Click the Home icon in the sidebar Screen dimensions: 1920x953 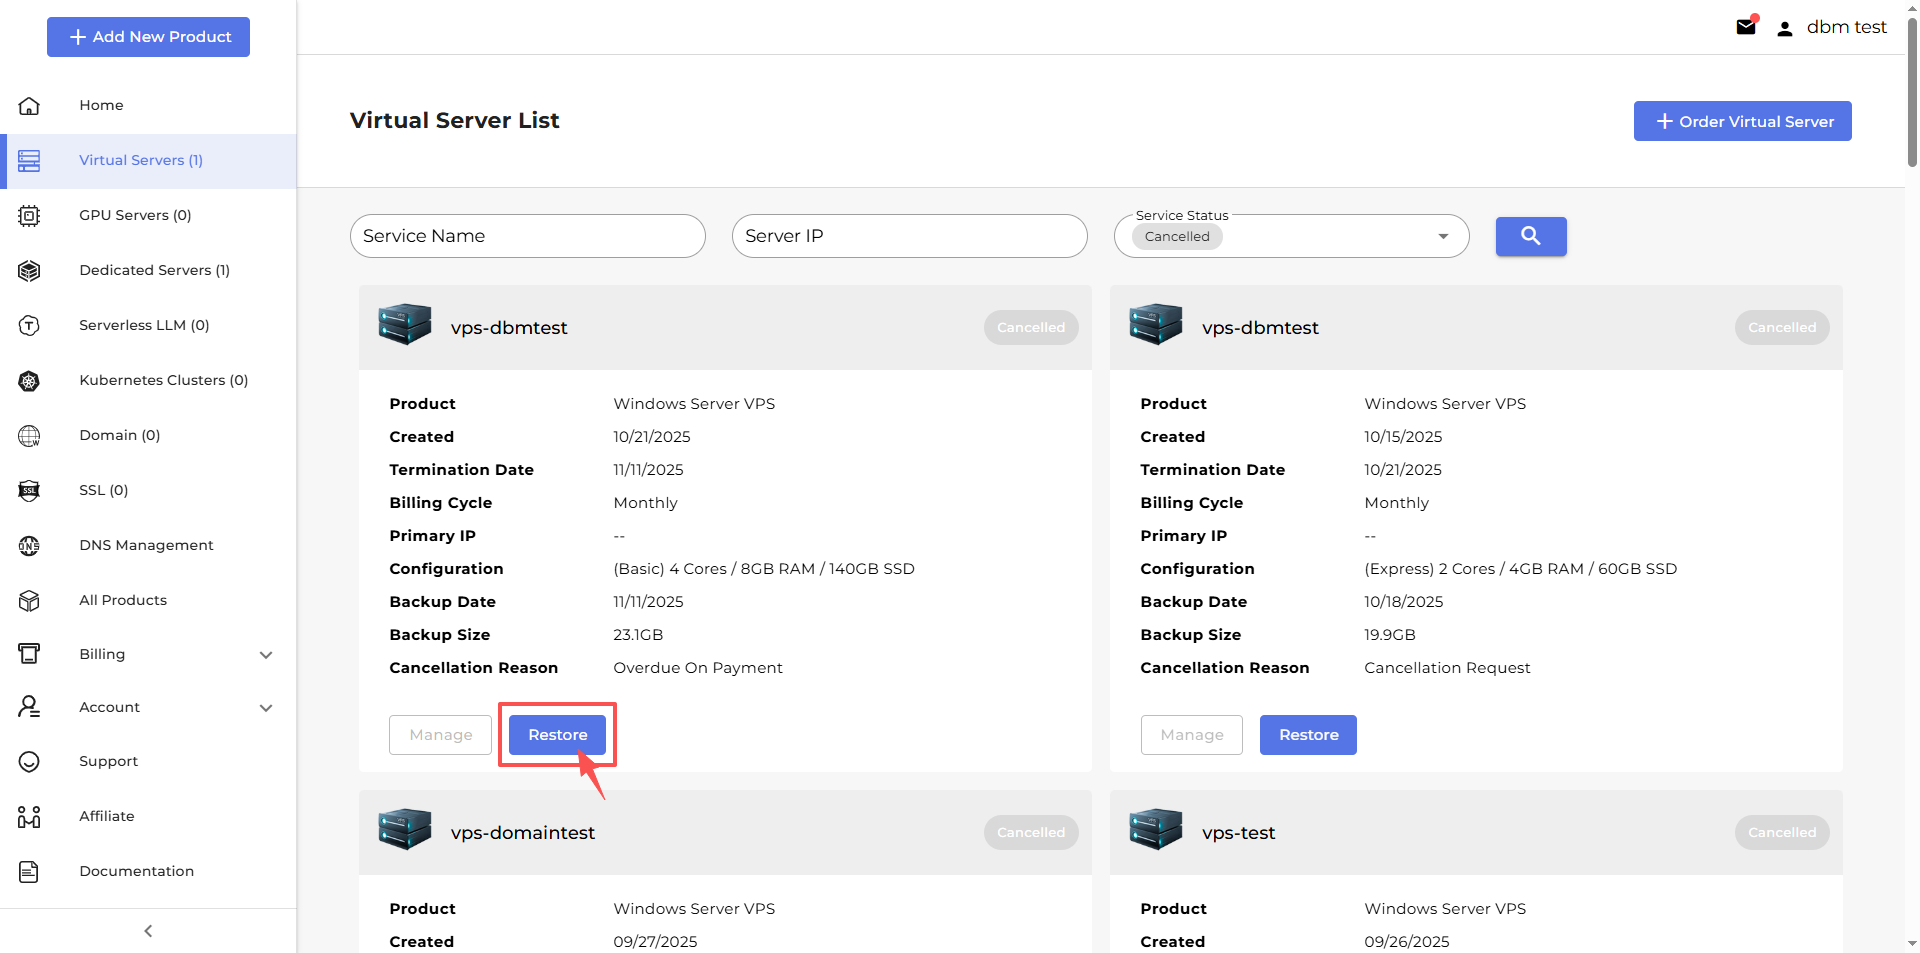[29, 105]
